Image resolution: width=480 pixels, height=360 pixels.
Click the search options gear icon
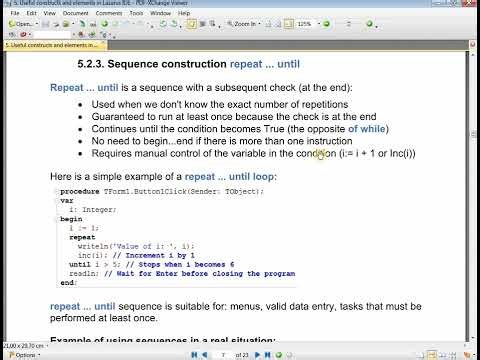click(104, 34)
